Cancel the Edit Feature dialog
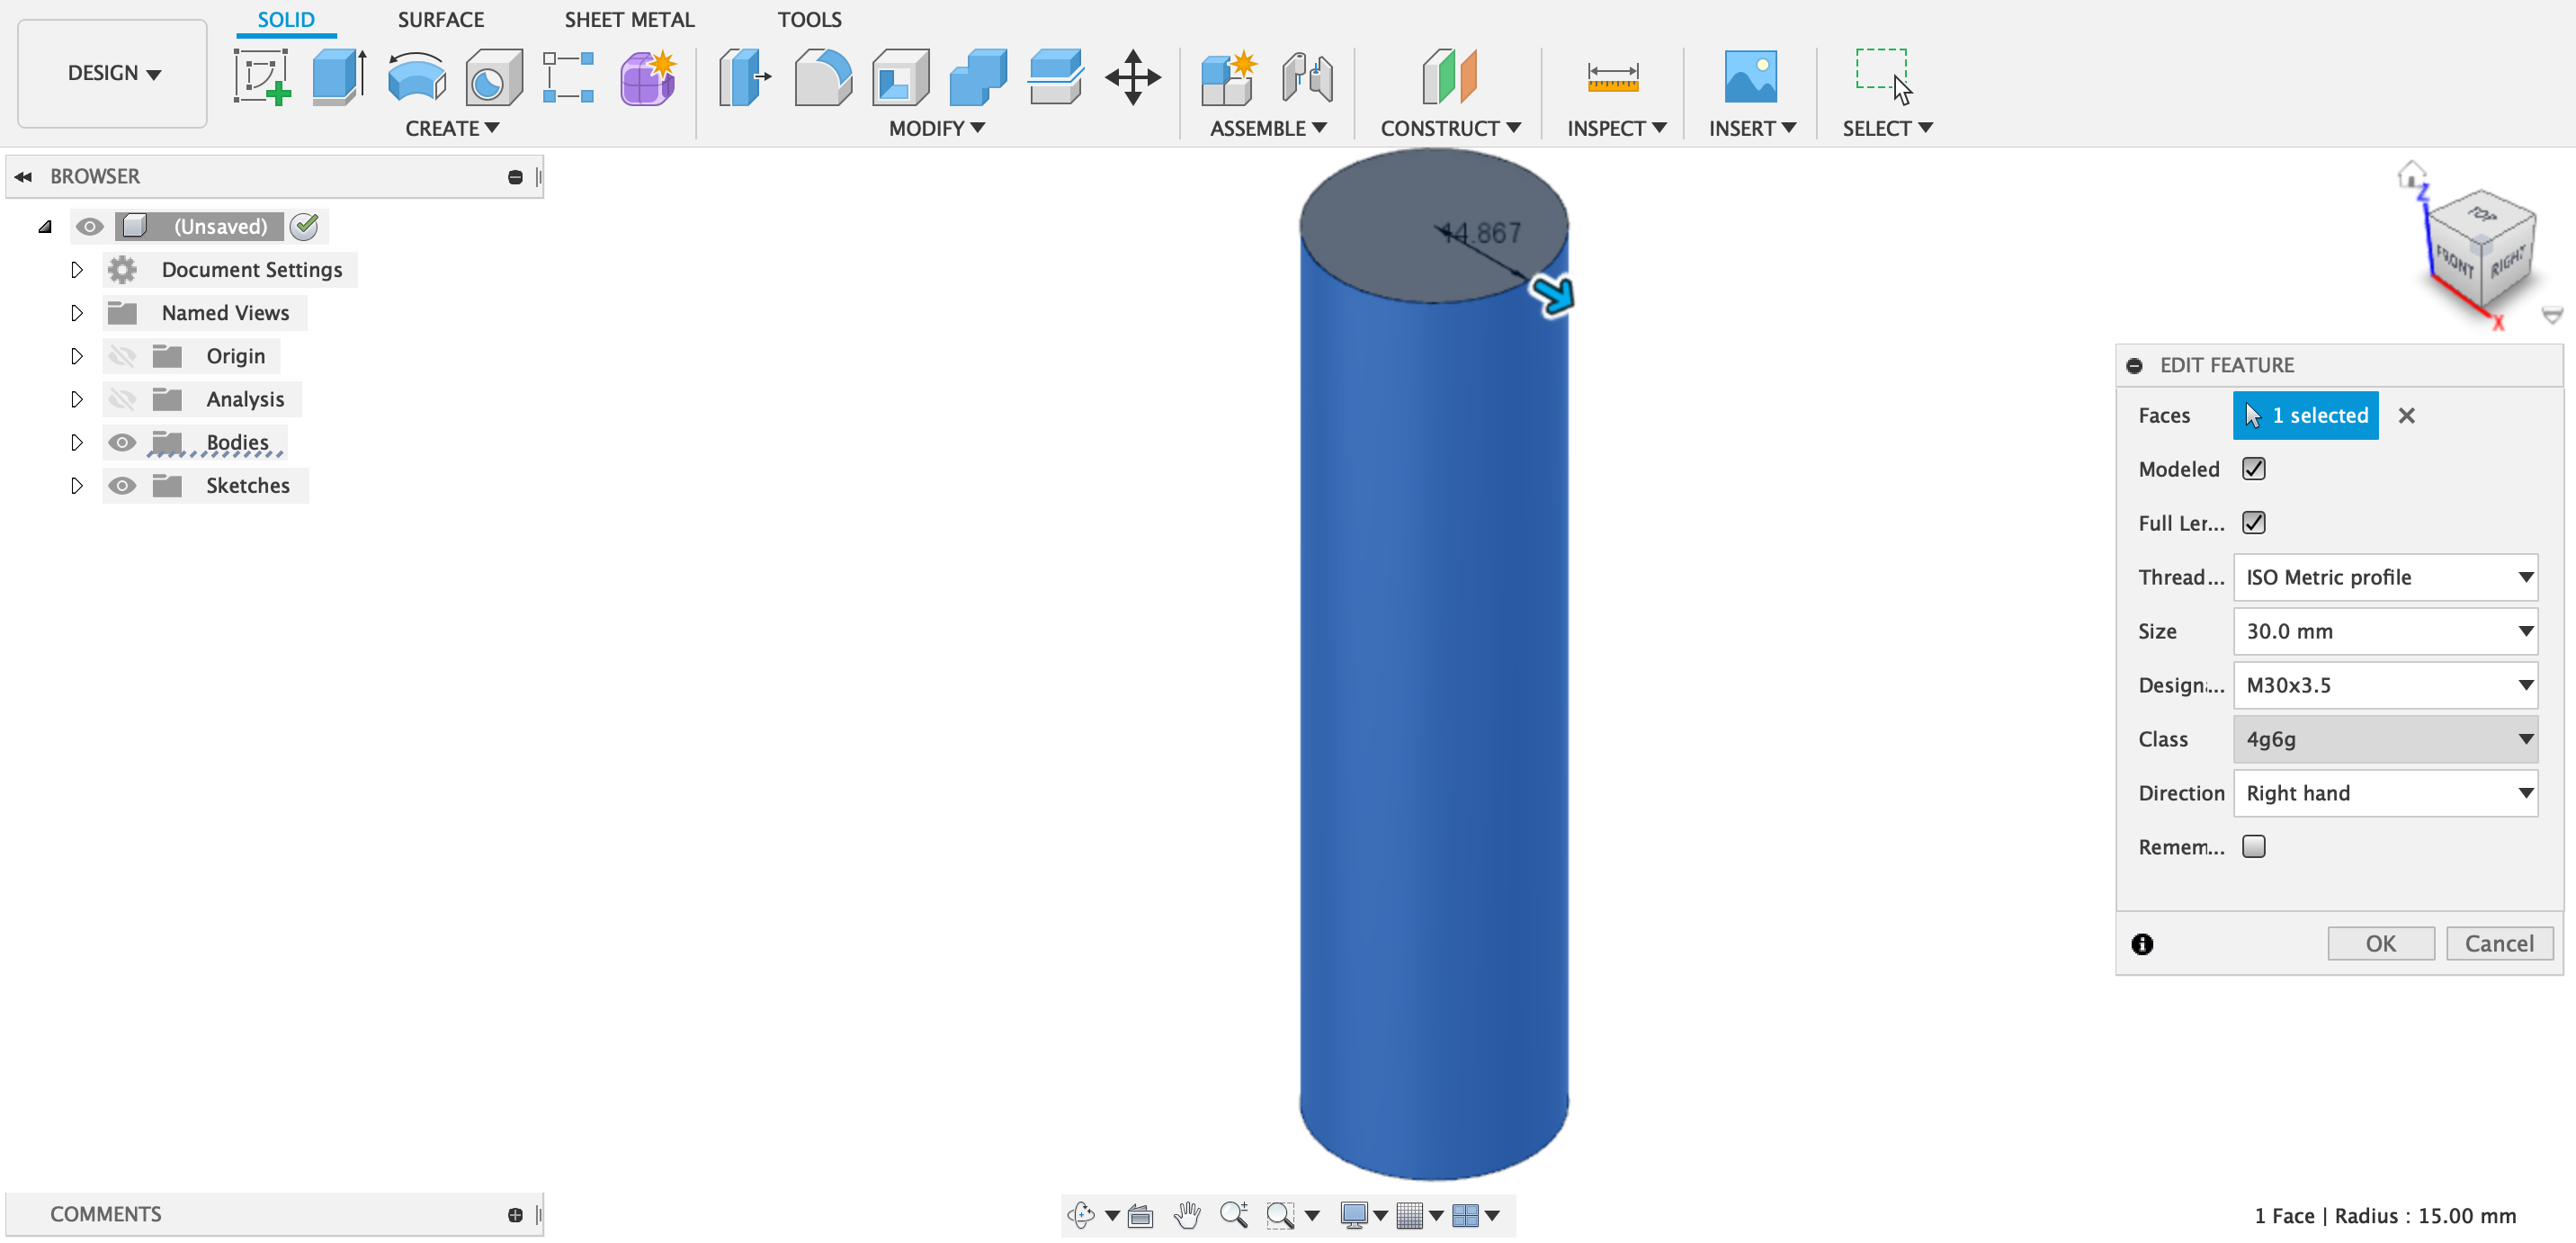The height and width of the screenshot is (1243, 2576). (x=2498, y=943)
